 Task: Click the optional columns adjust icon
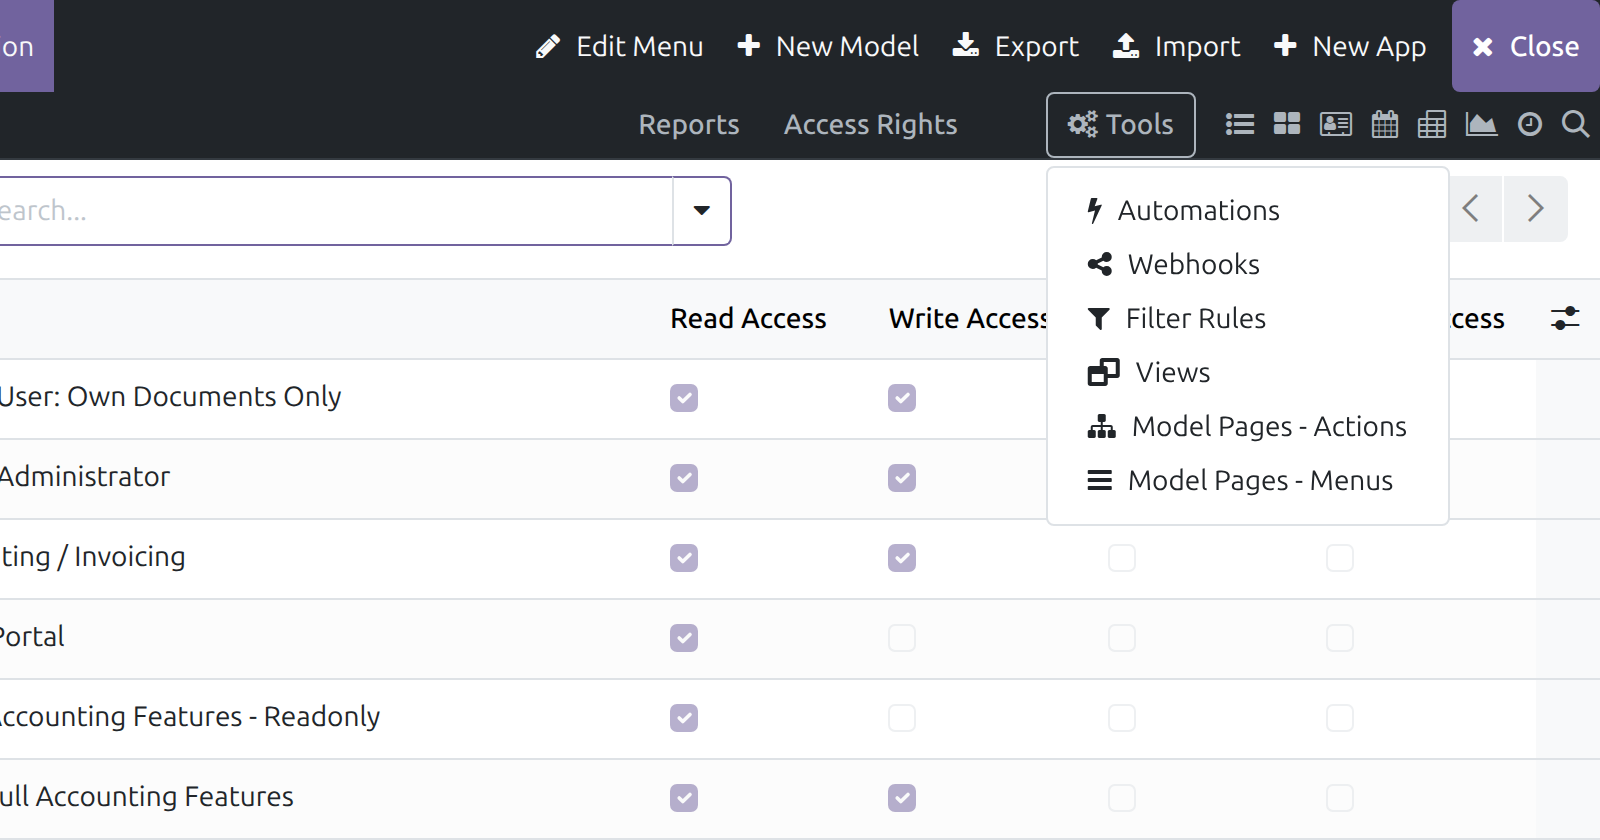(x=1565, y=318)
